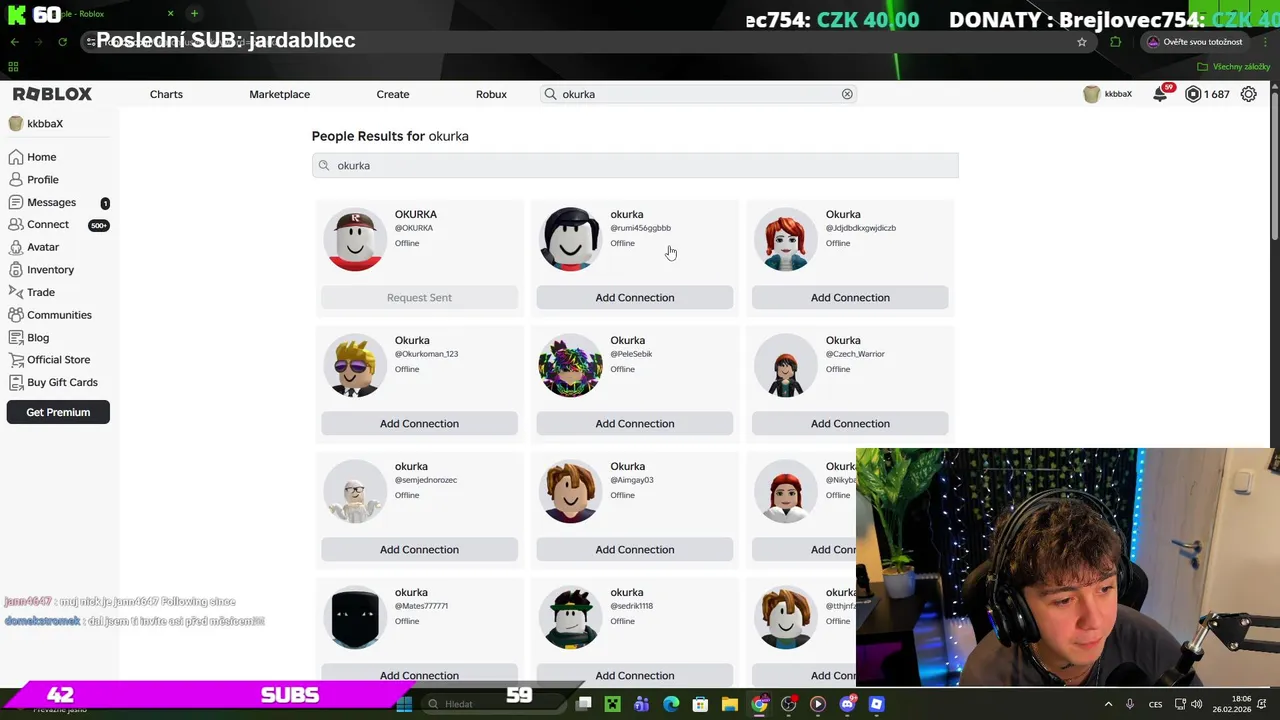This screenshot has width=1280, height=720.
Task: Open the Robux balance icon
Action: 1193,94
